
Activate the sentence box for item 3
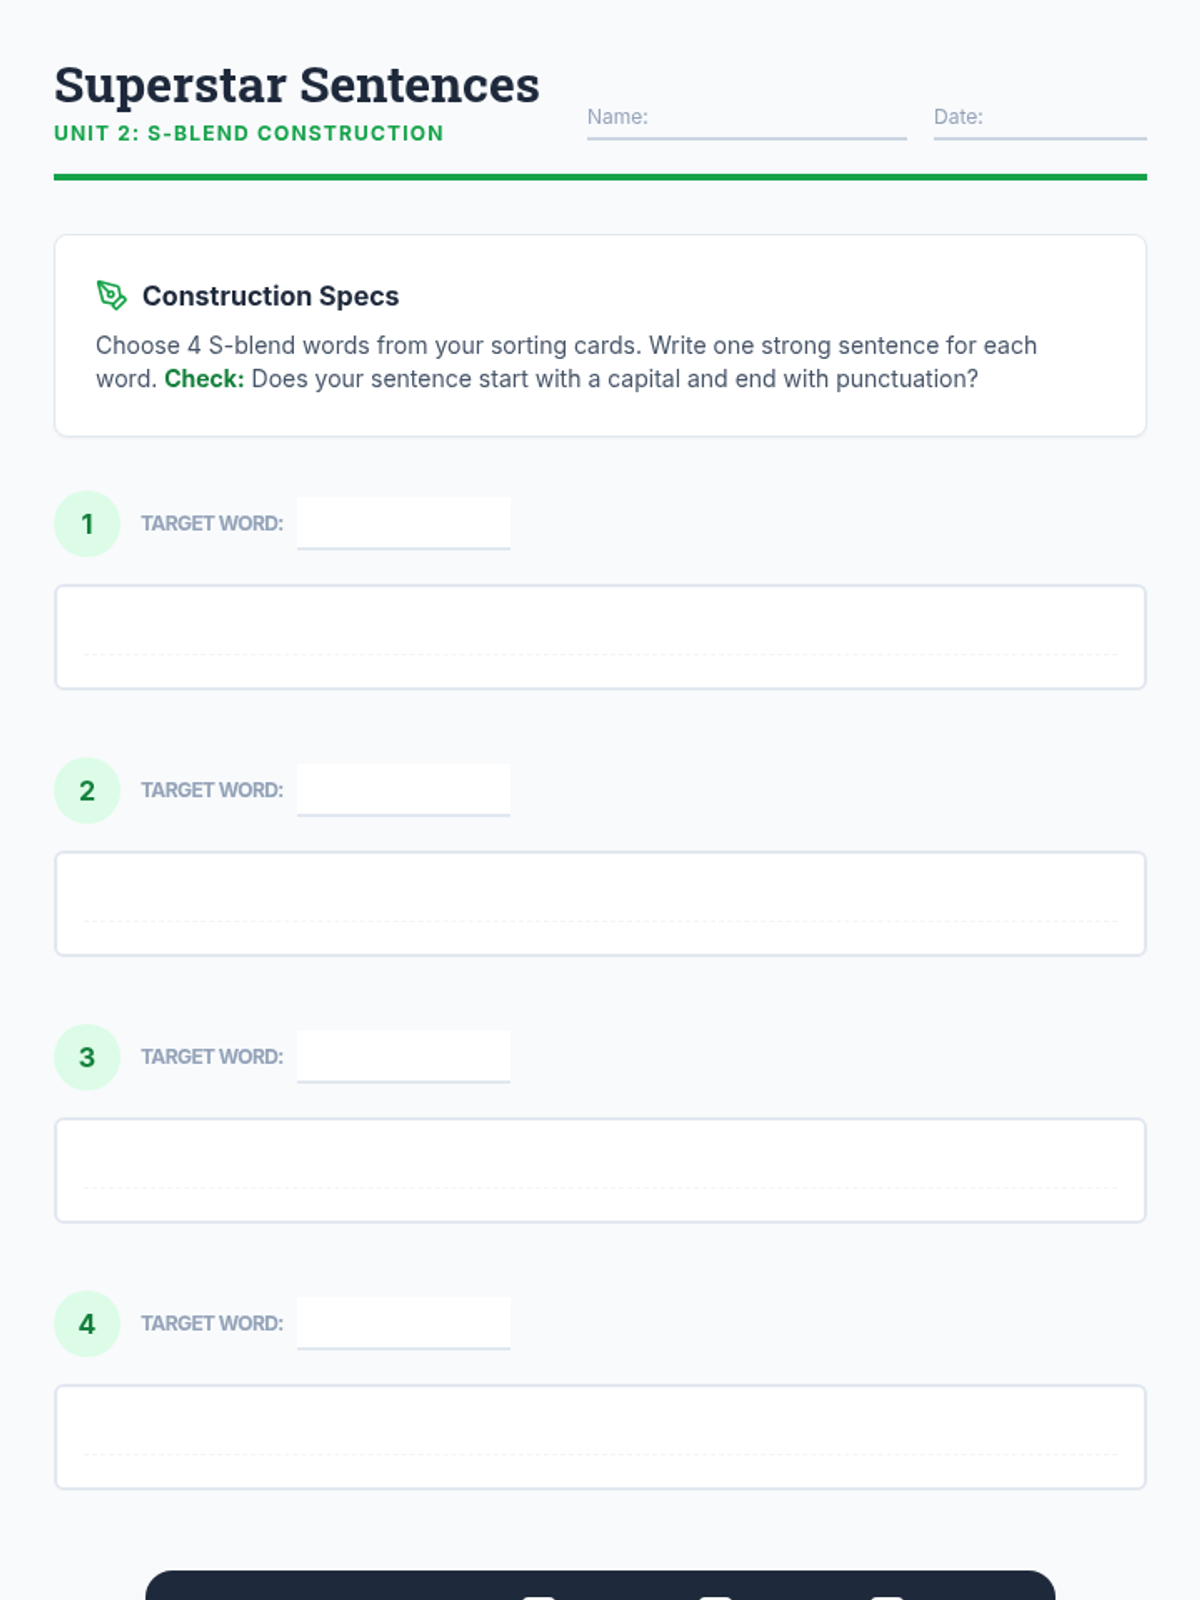(x=600, y=1170)
